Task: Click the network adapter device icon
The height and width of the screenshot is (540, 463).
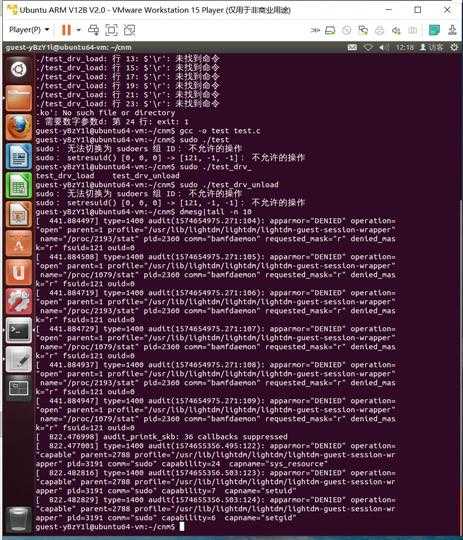Action: pos(363,30)
